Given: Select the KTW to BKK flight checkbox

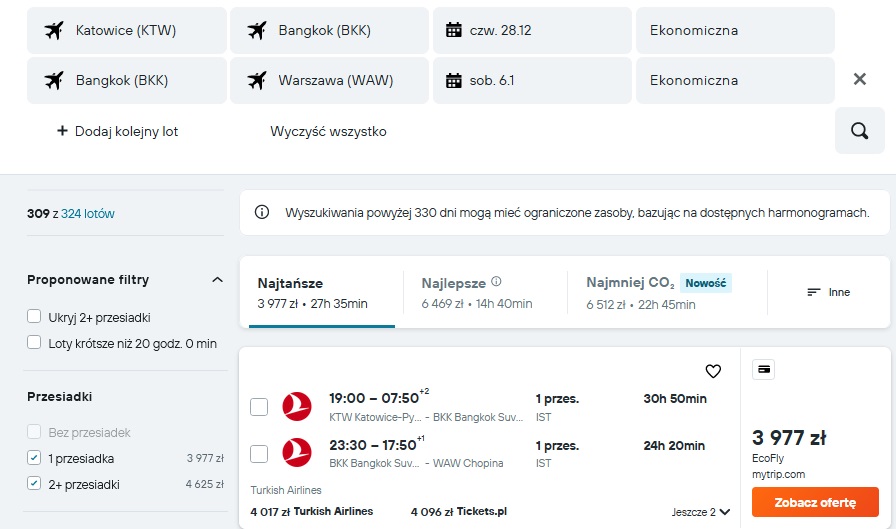Looking at the screenshot, I should [259, 407].
